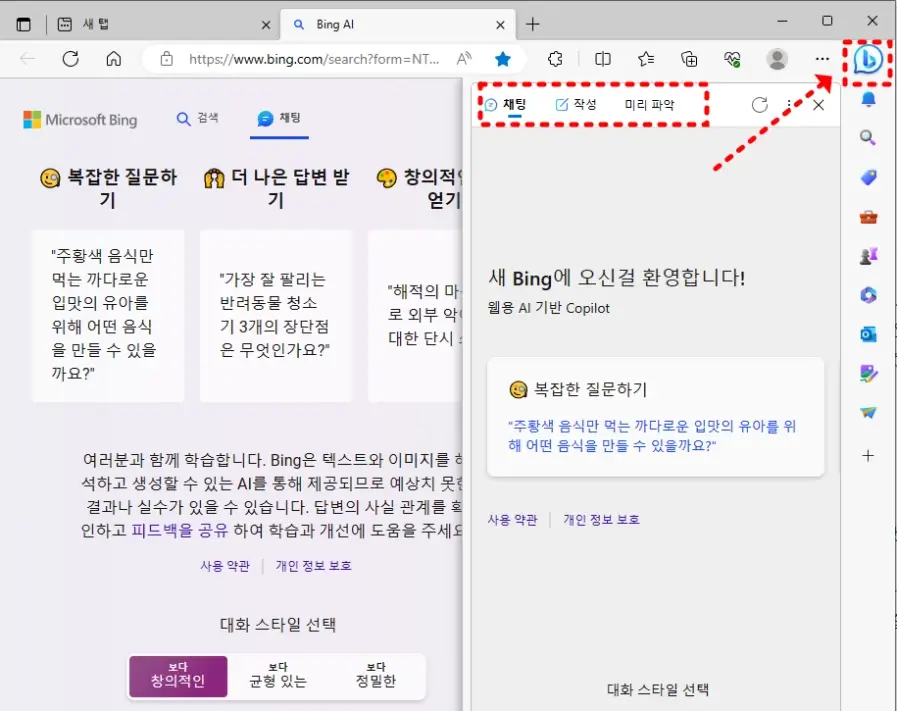Add this page to favorites
This screenshot has width=897, height=711.
[503, 59]
